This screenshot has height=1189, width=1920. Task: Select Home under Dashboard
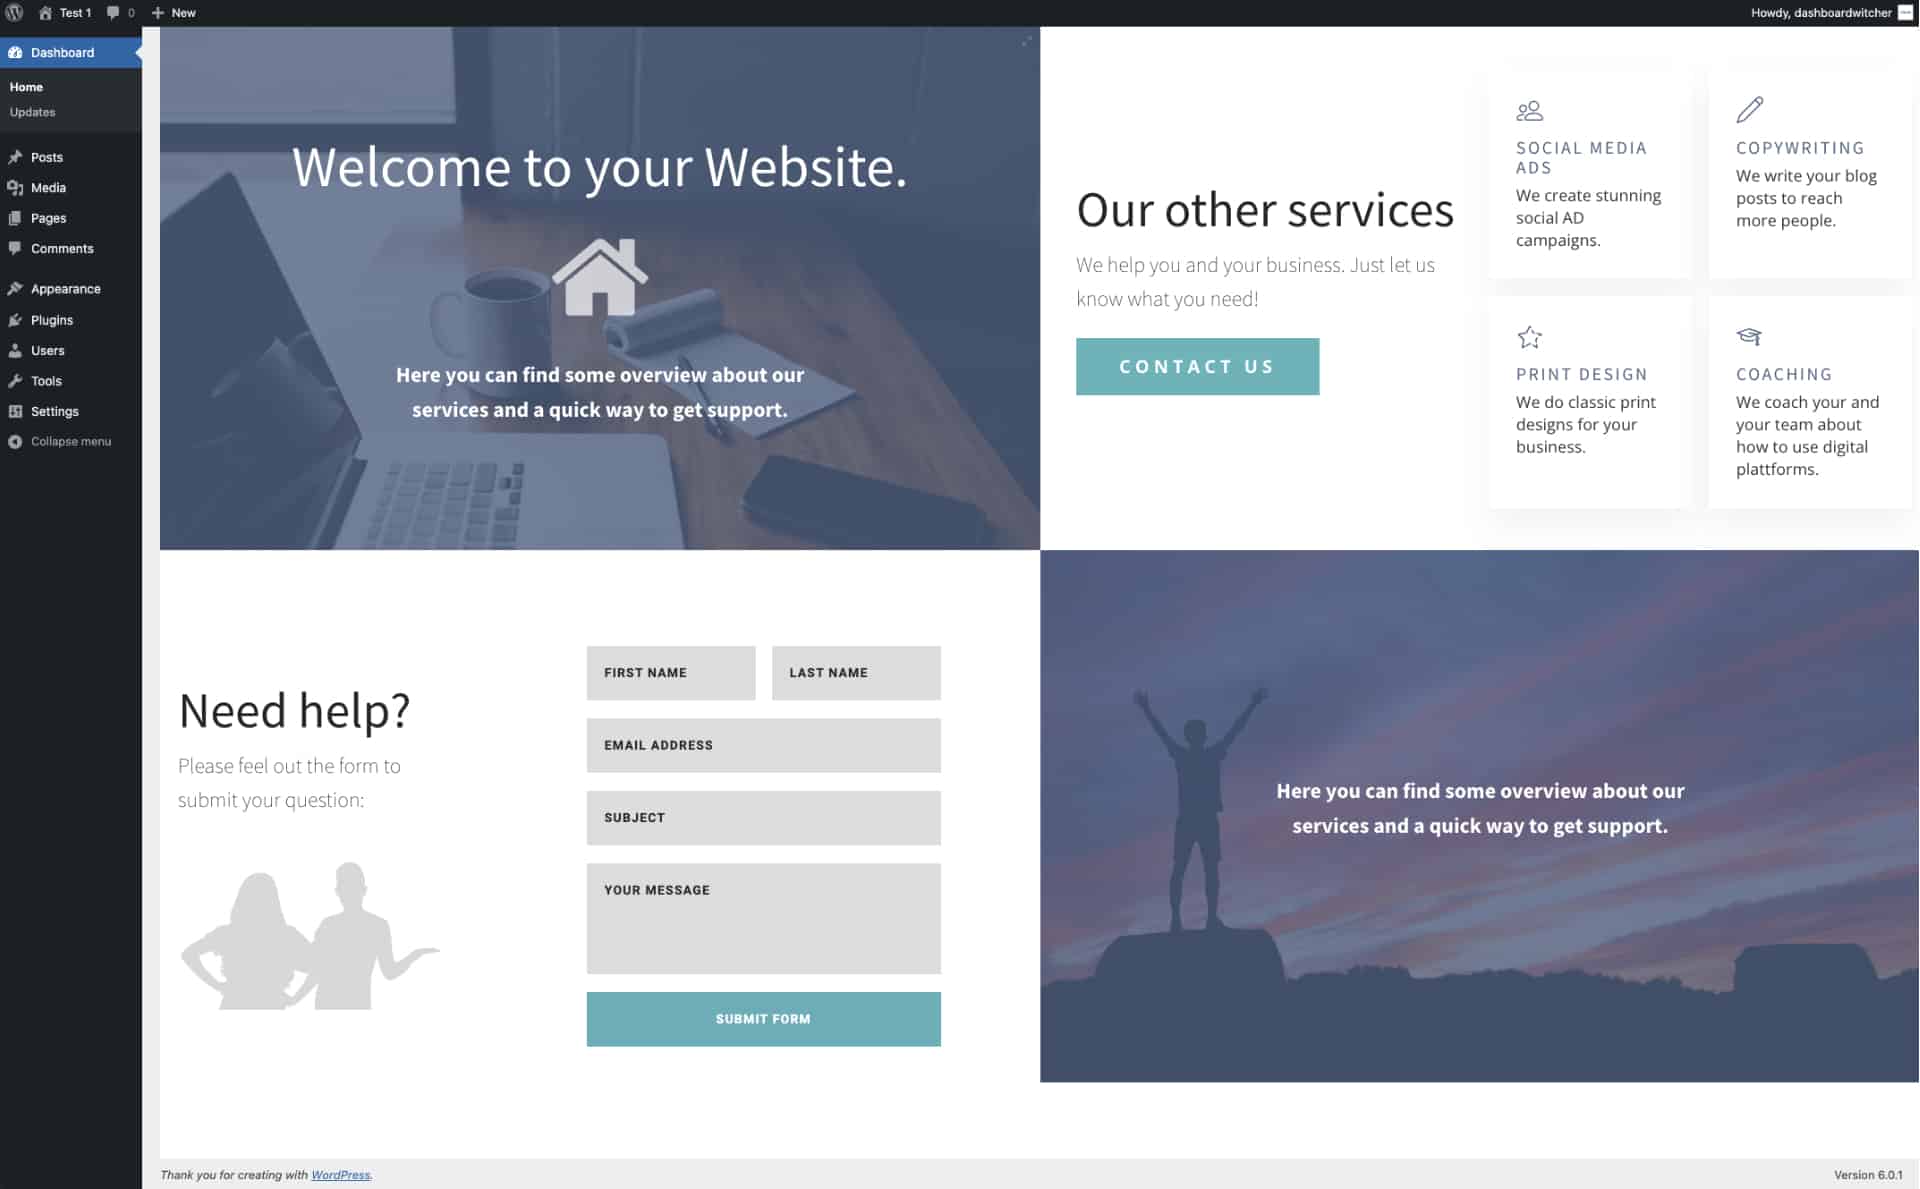[x=25, y=86]
